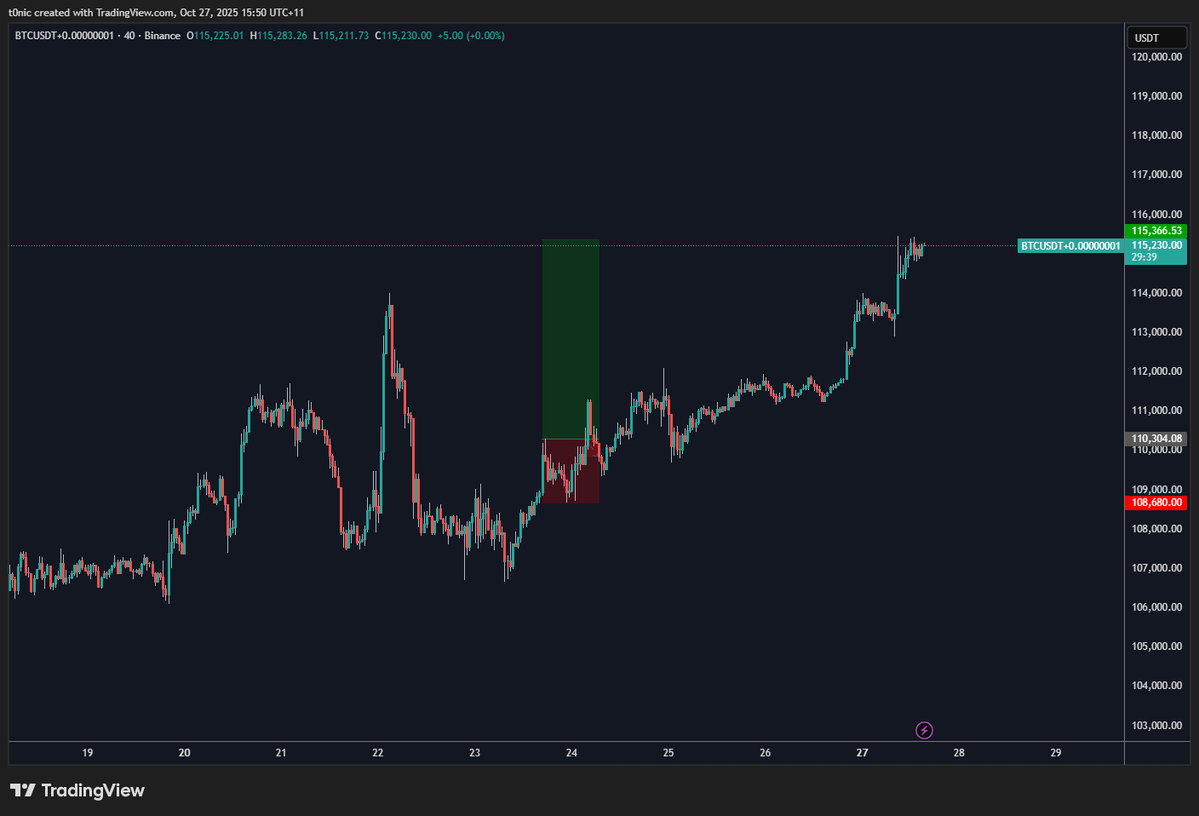This screenshot has width=1199, height=816.
Task: Click the 120,000.00 price axis label
Action: (x=1156, y=57)
